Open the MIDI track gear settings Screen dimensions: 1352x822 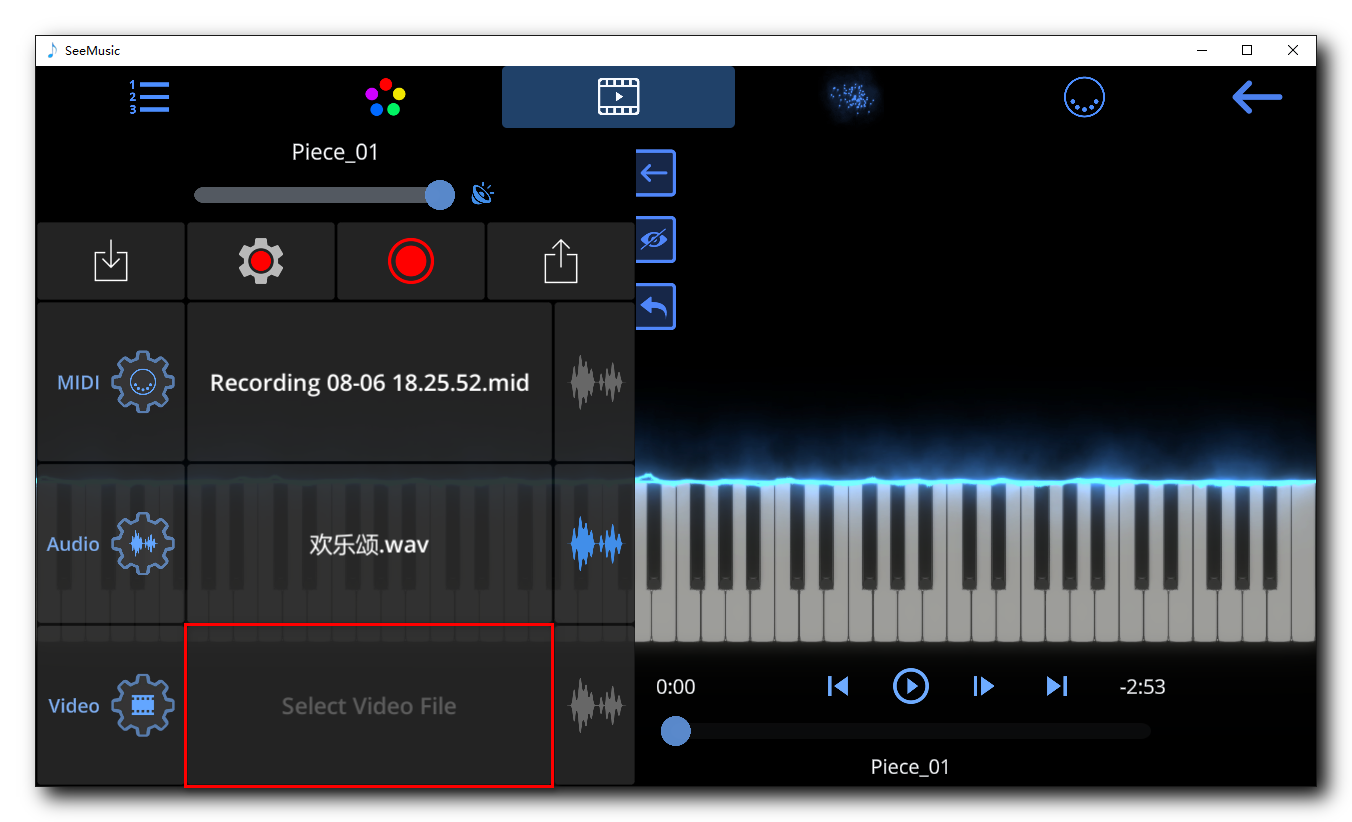[x=143, y=381]
